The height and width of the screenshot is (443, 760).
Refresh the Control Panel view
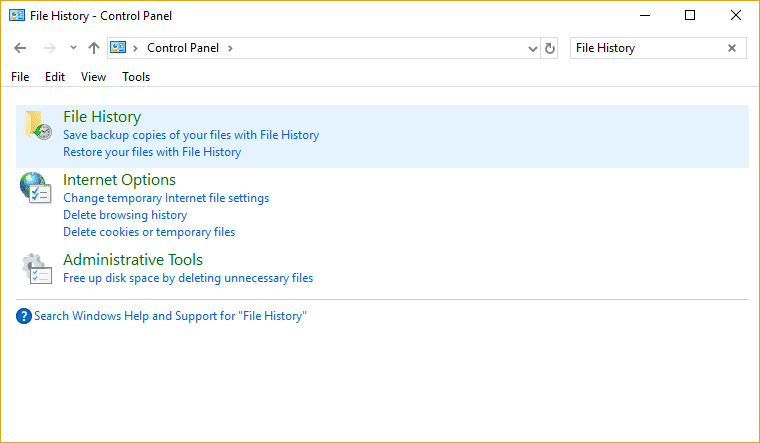(550, 48)
